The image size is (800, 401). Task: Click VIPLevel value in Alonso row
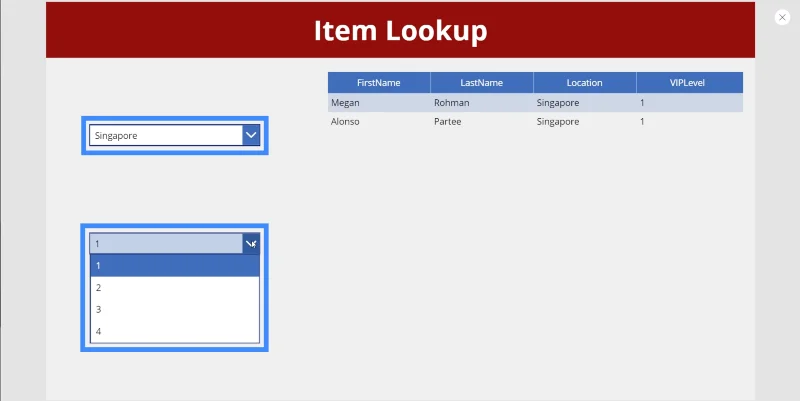pyautogui.click(x=690, y=121)
